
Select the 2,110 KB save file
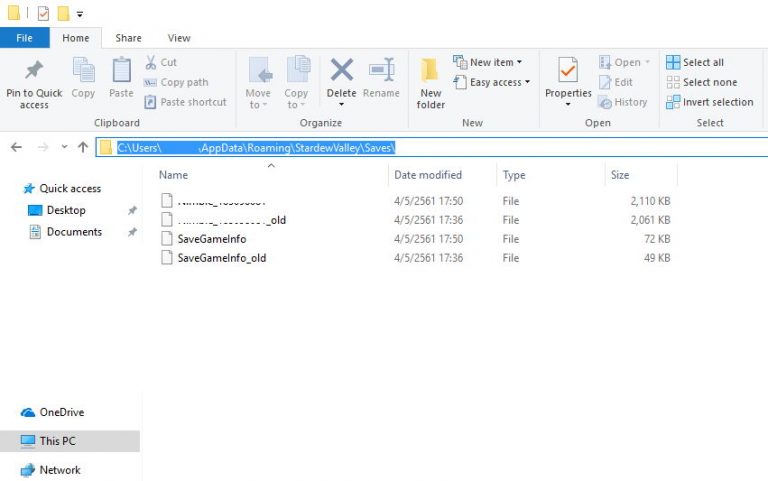click(415, 201)
